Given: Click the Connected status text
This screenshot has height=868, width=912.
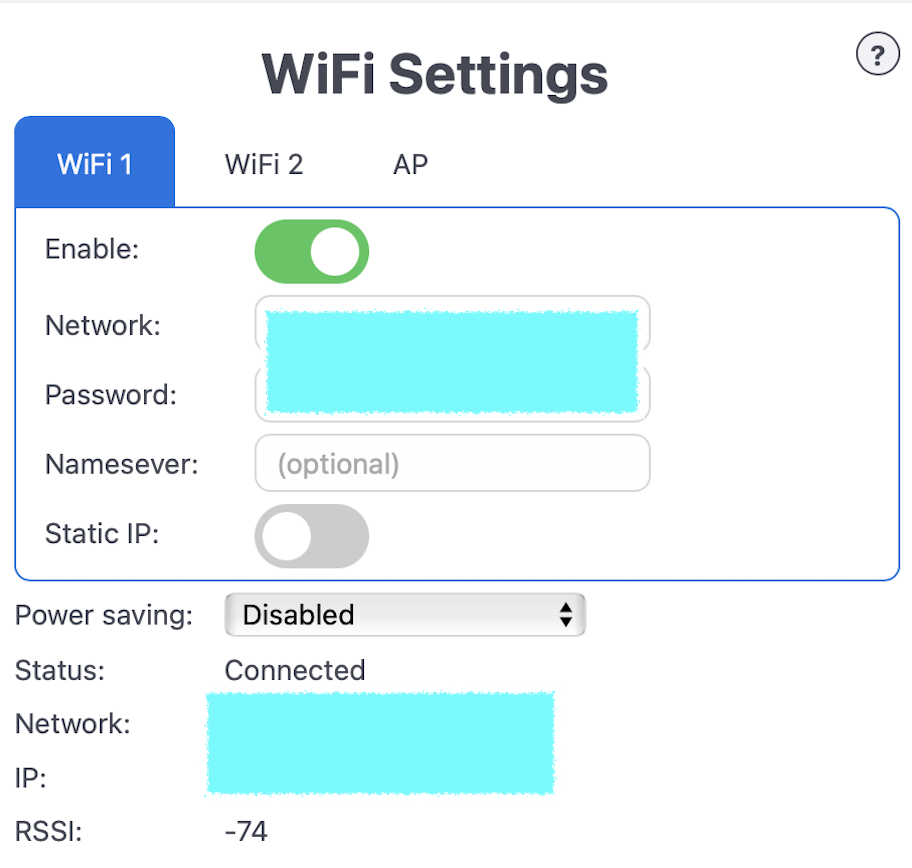Looking at the screenshot, I should pos(295,670).
